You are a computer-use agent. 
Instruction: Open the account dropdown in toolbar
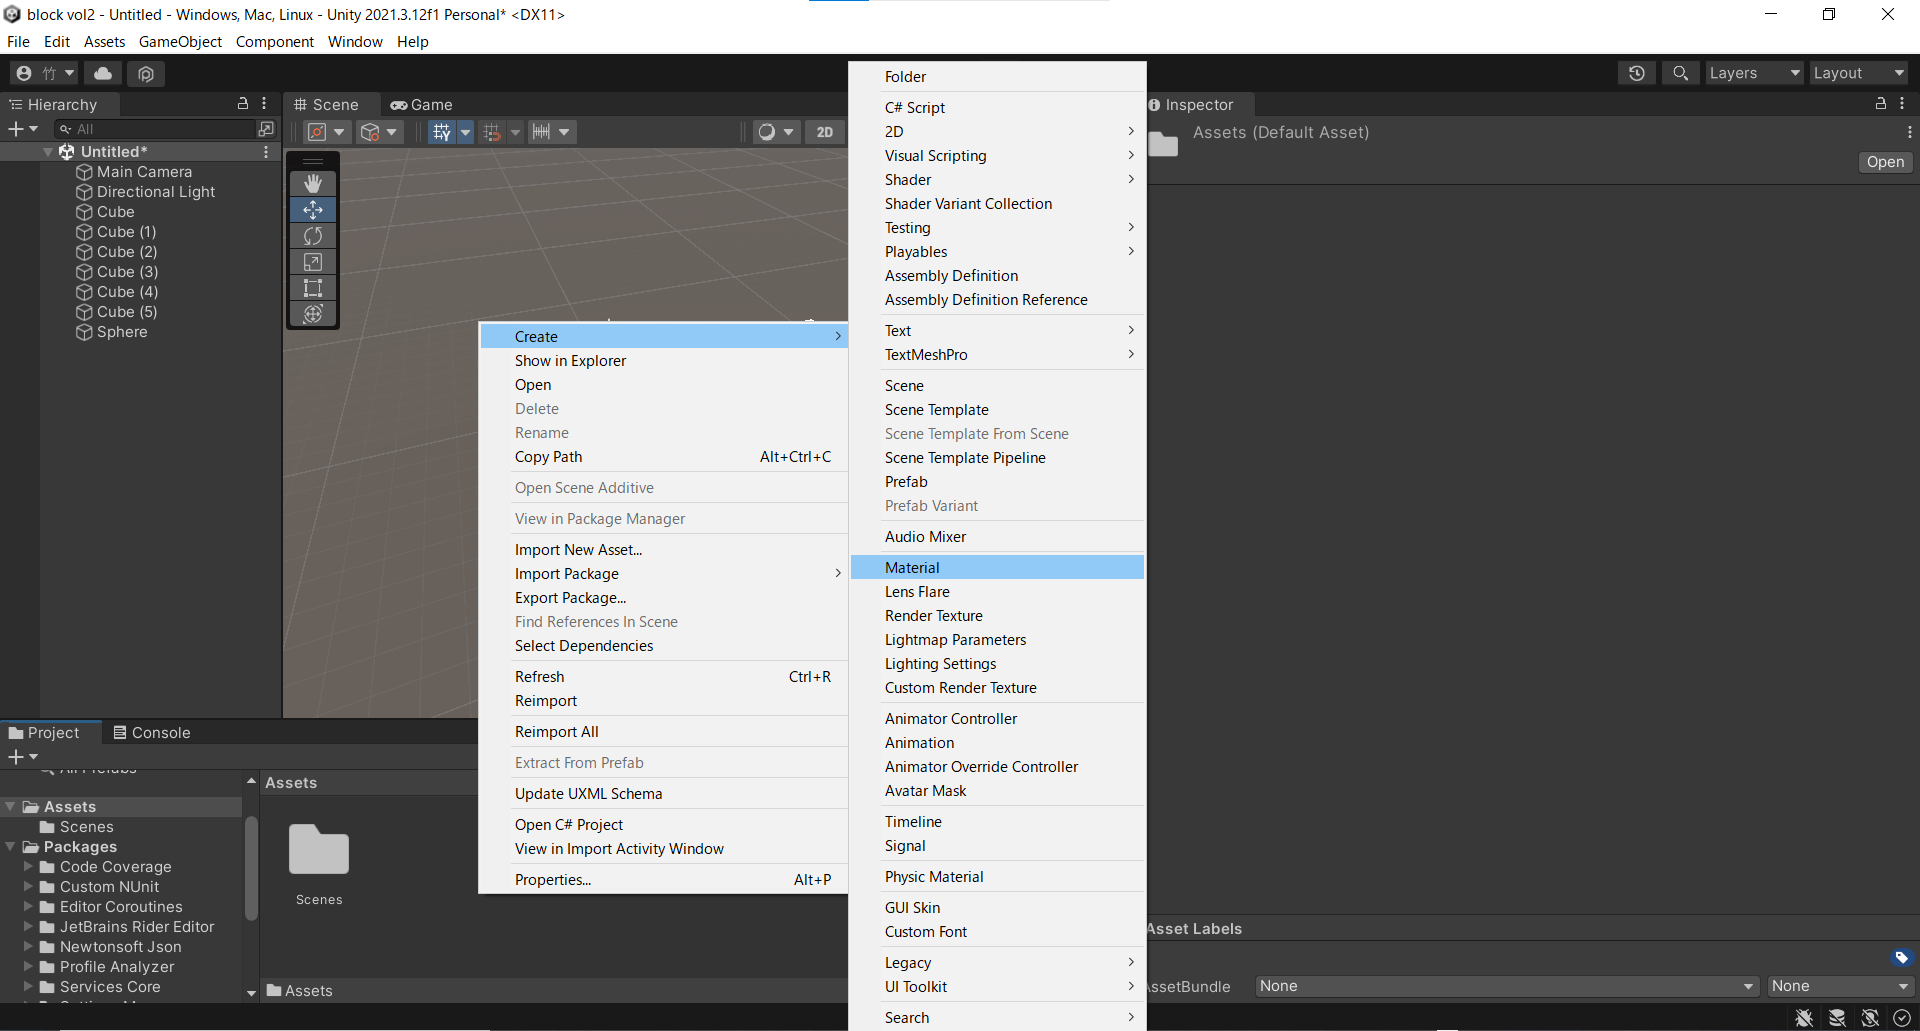click(x=44, y=73)
